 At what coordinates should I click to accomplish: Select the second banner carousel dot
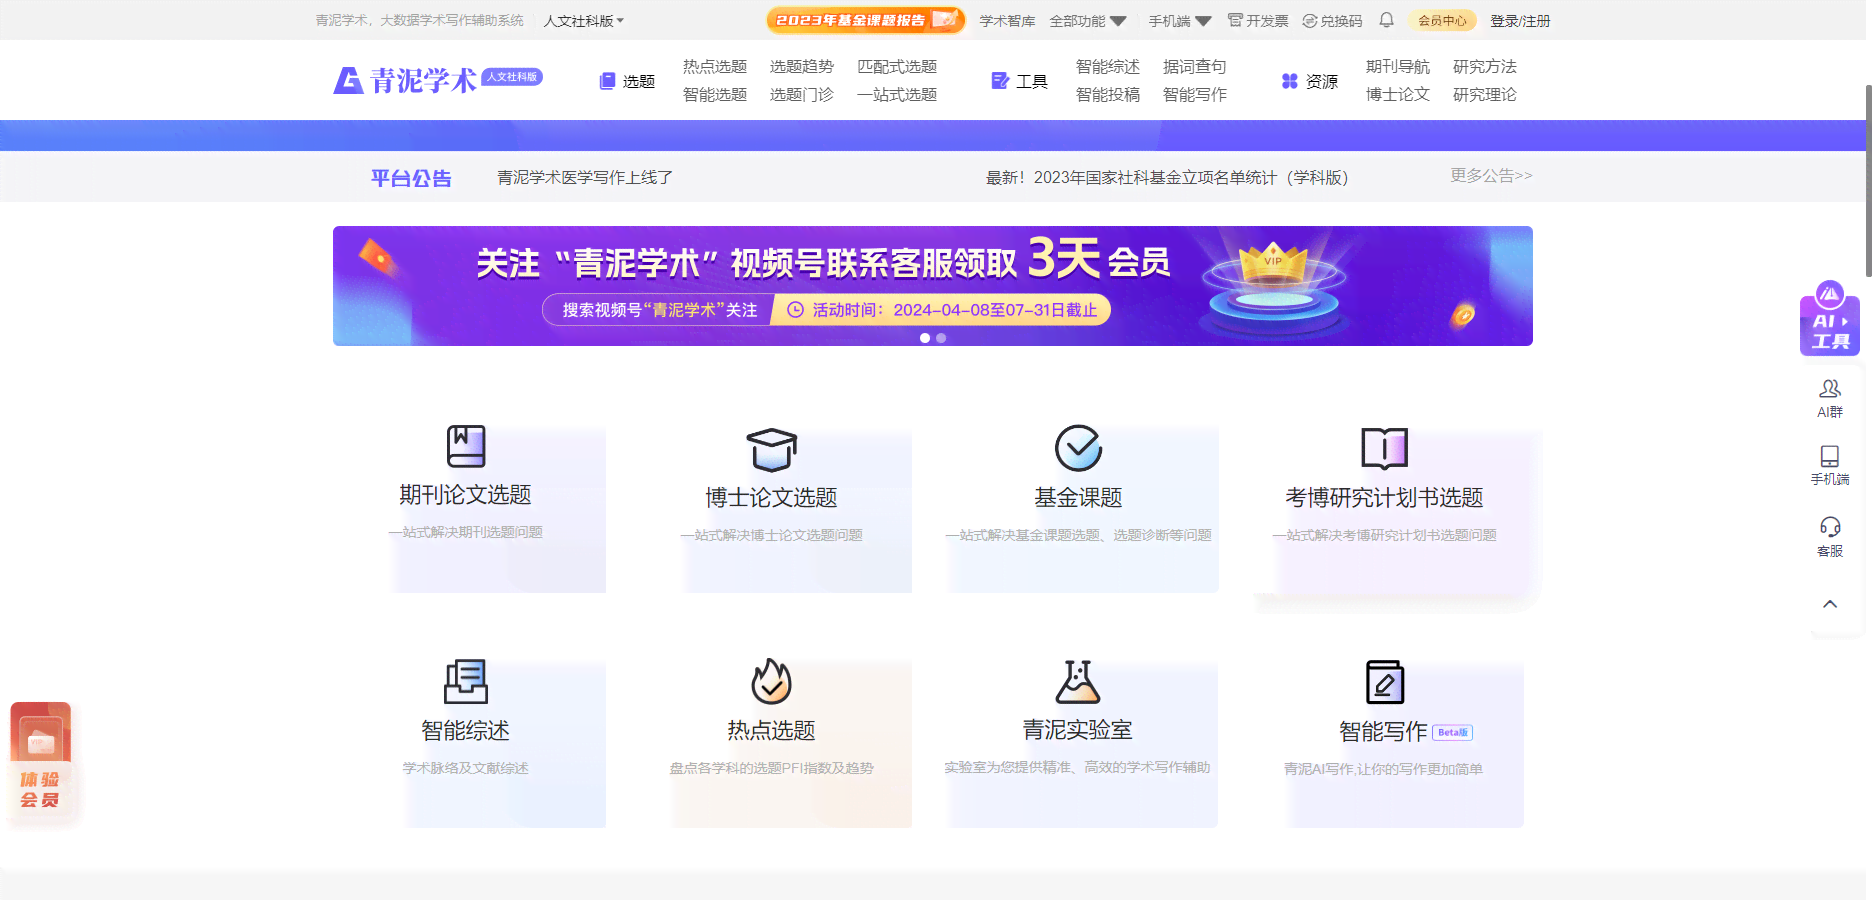941,338
